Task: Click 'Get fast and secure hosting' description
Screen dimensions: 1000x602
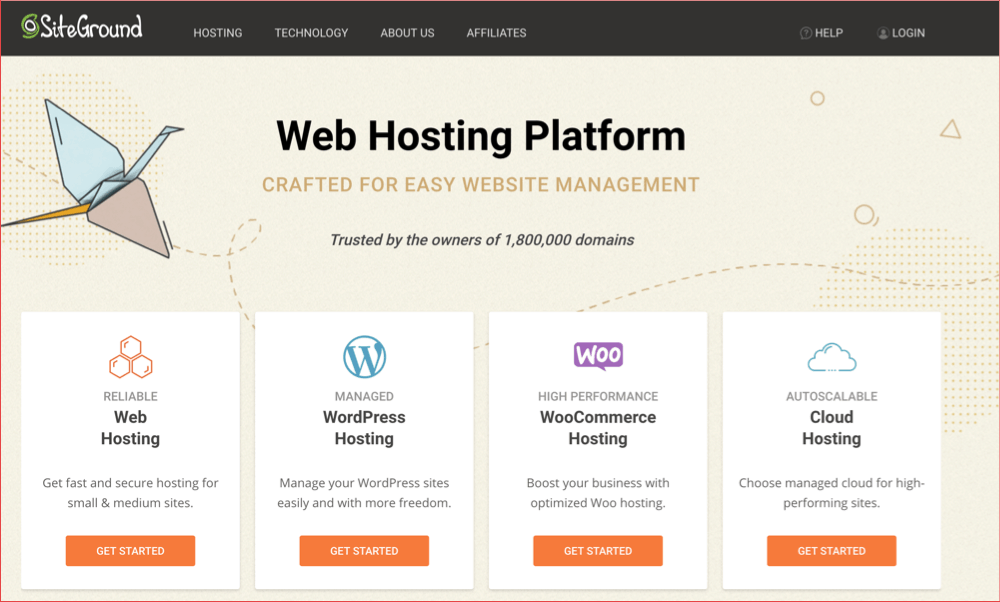Action: [130, 493]
